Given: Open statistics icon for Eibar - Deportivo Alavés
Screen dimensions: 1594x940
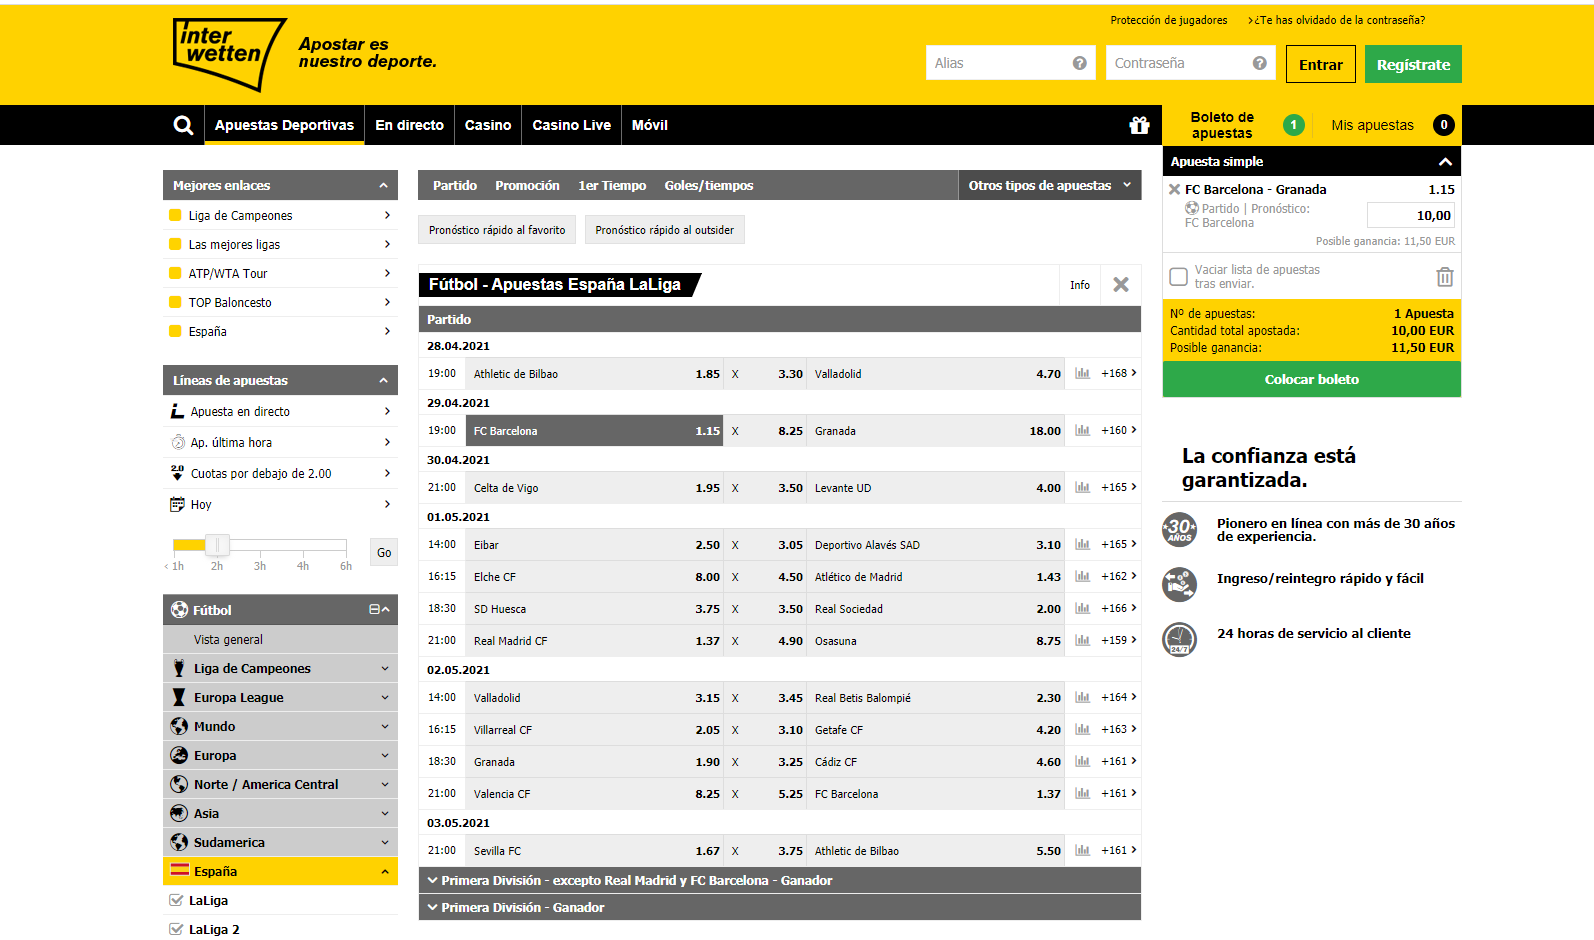Looking at the screenshot, I should coord(1082,545).
